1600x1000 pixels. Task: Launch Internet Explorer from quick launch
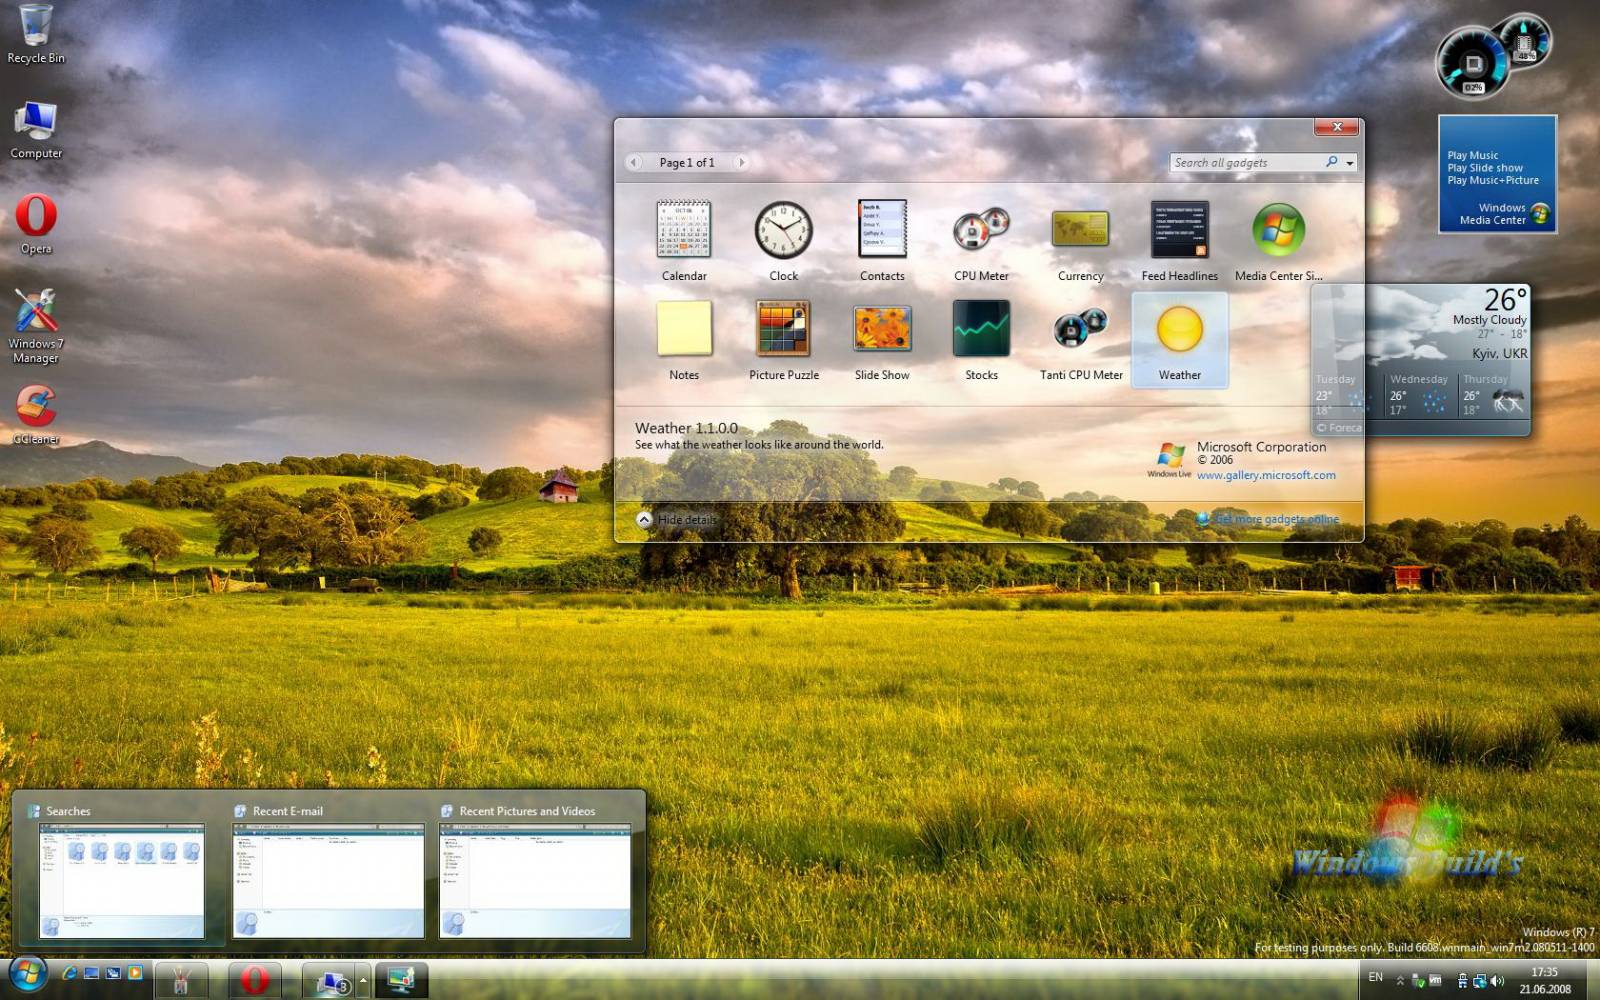(x=70, y=973)
